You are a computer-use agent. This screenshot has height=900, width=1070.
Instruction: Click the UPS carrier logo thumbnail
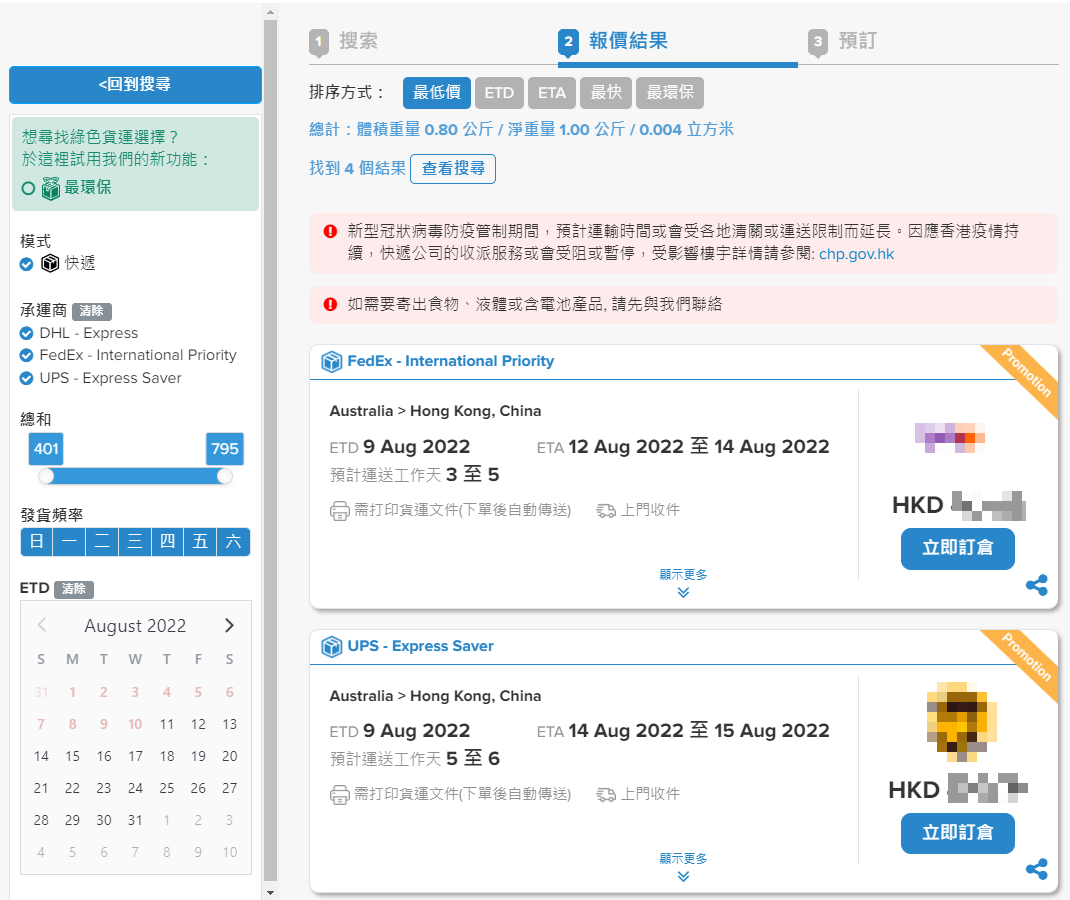961,721
